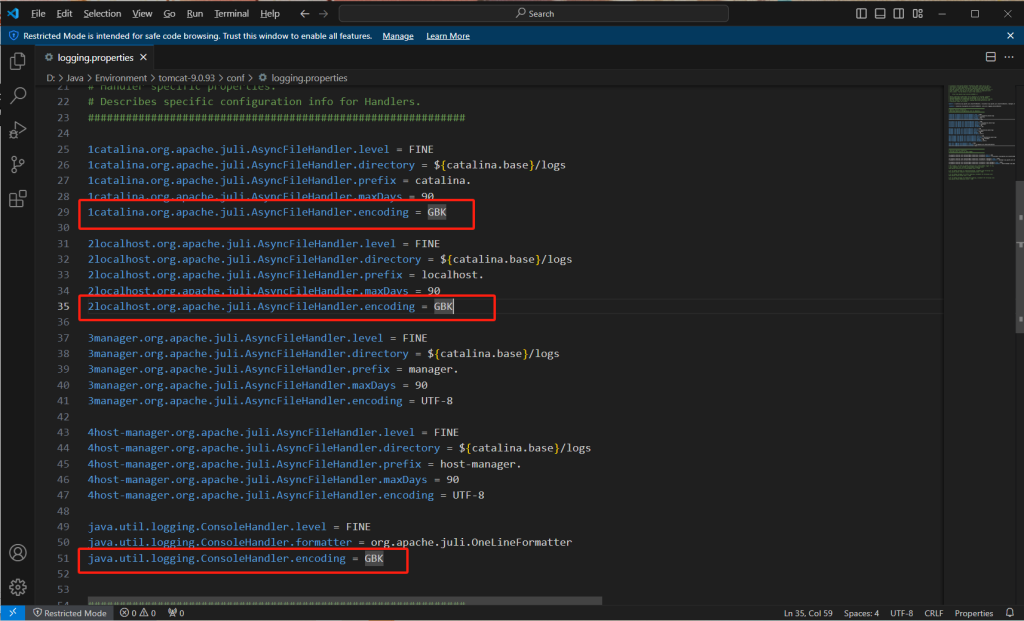Open notifications bell in status bar
Screen dimensions: 1024x621
pyautogui.click(x=1010, y=613)
